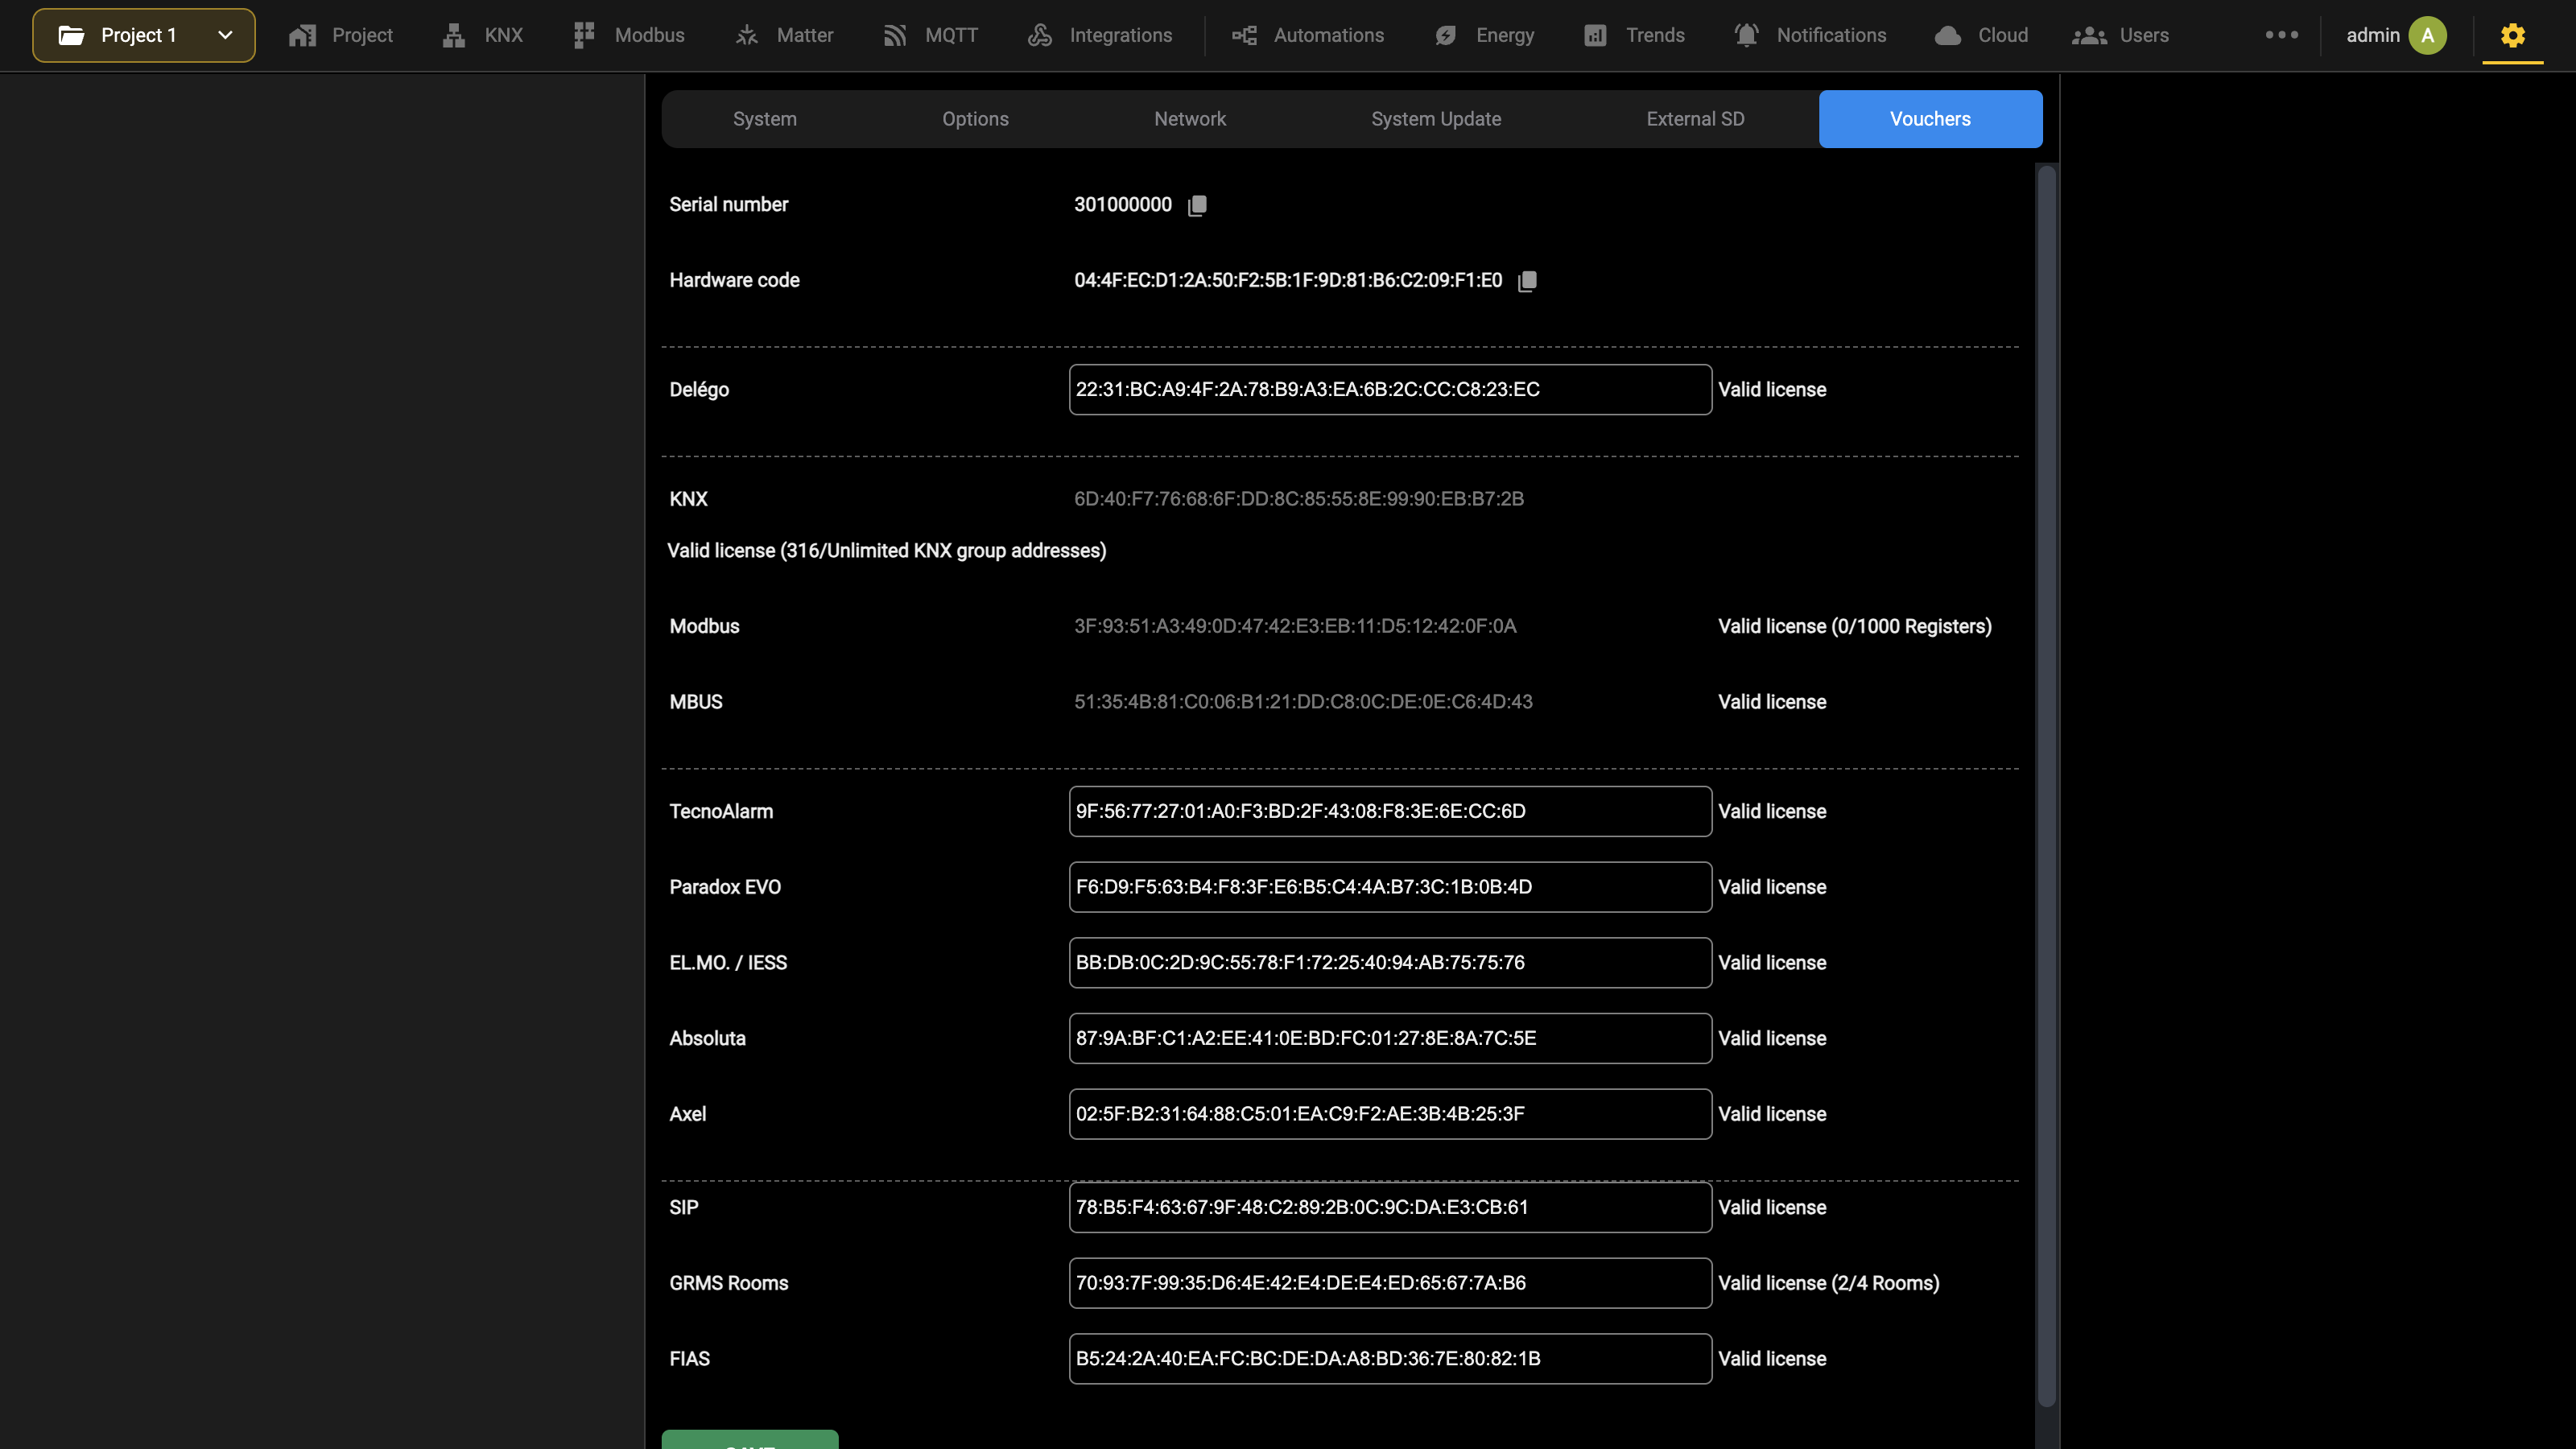The image size is (2576, 1449).
Task: Open the Users group icon
Action: (2089, 36)
